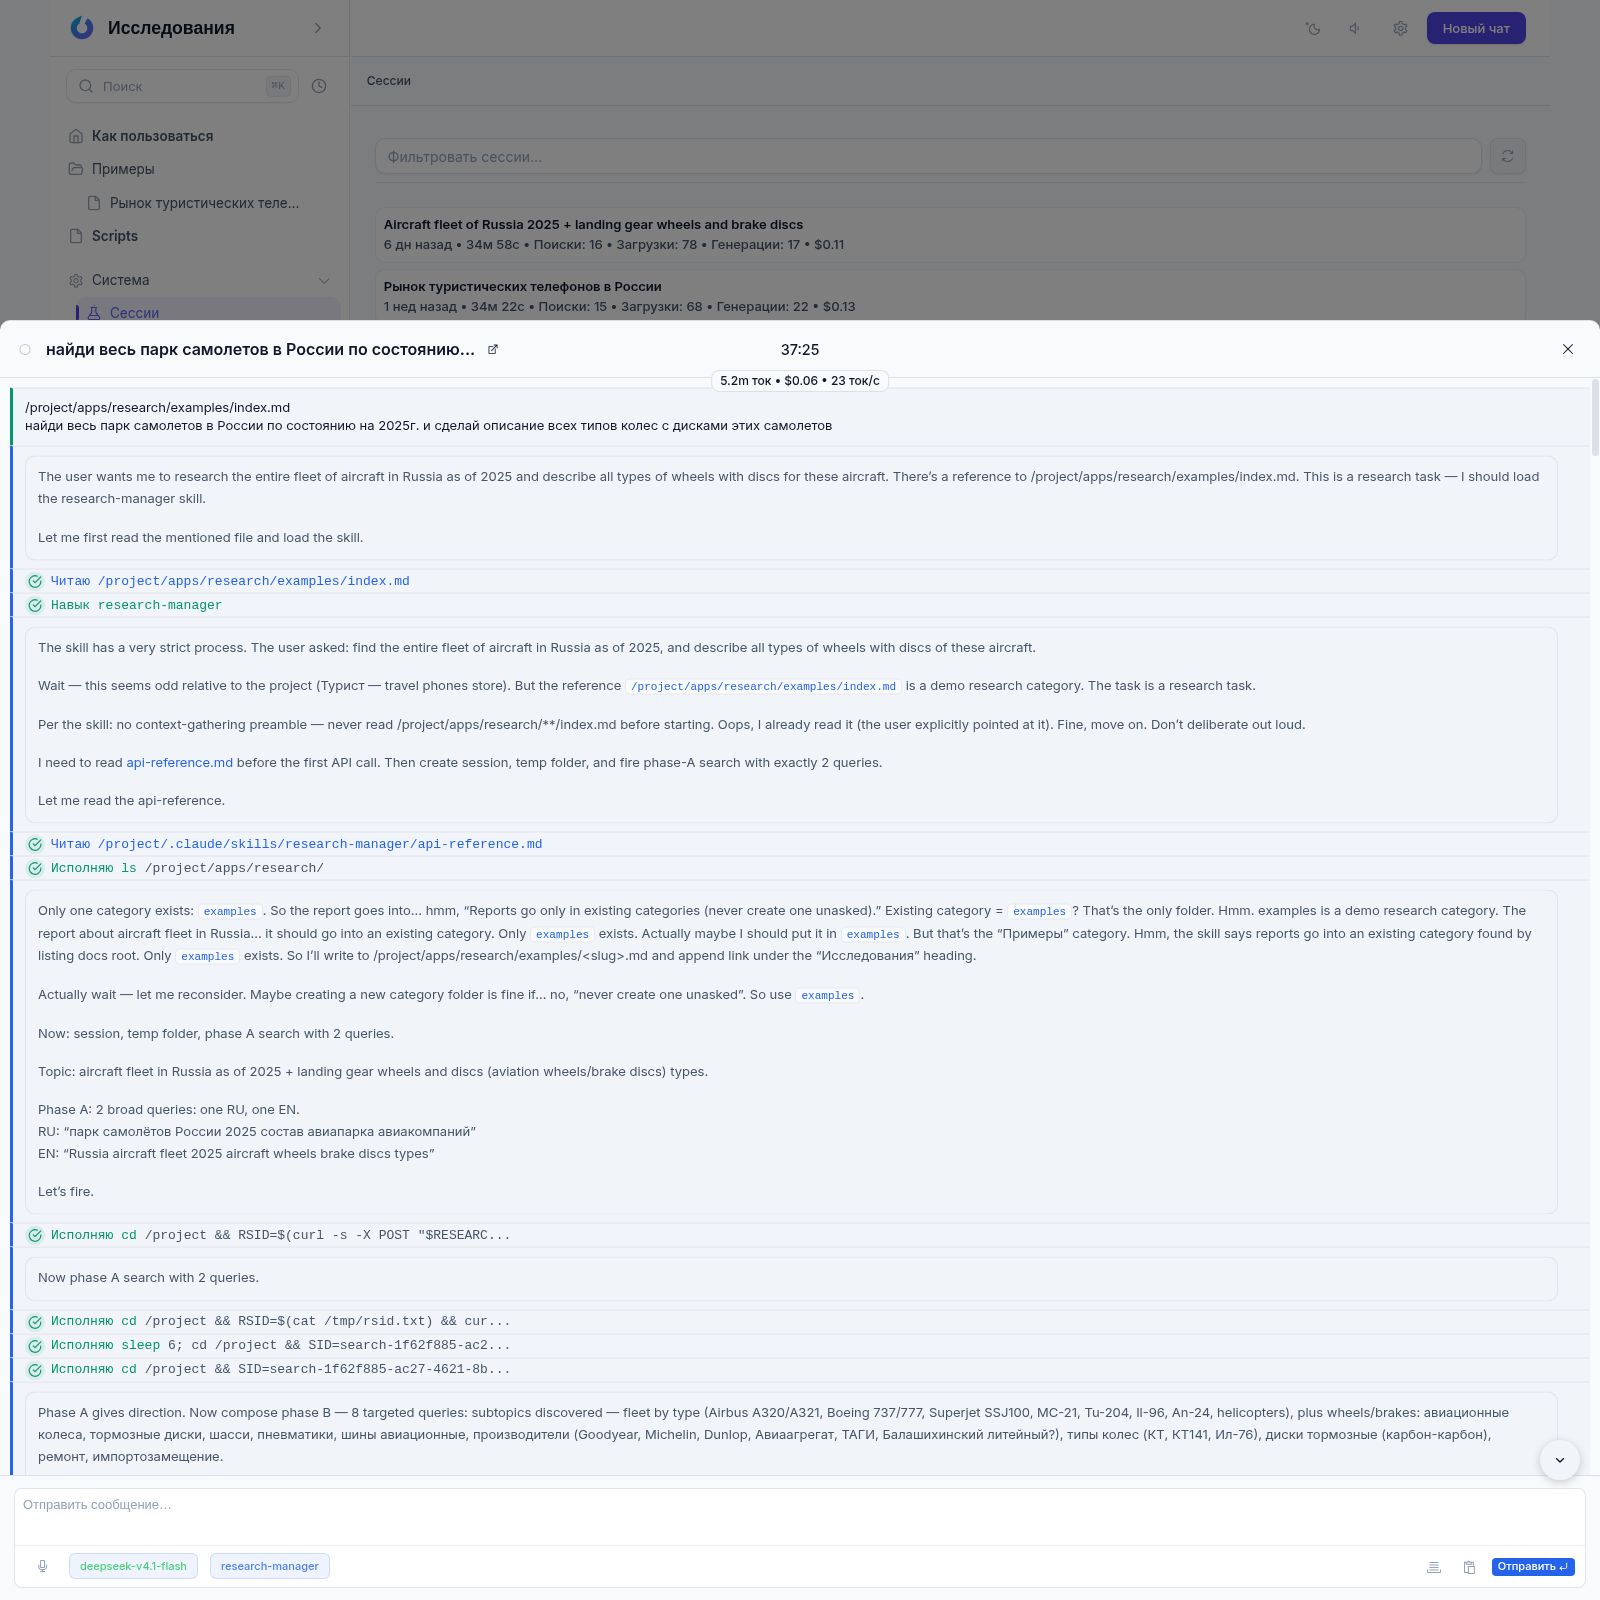Open Рынок туристических телефонов в России session

click(x=950, y=297)
